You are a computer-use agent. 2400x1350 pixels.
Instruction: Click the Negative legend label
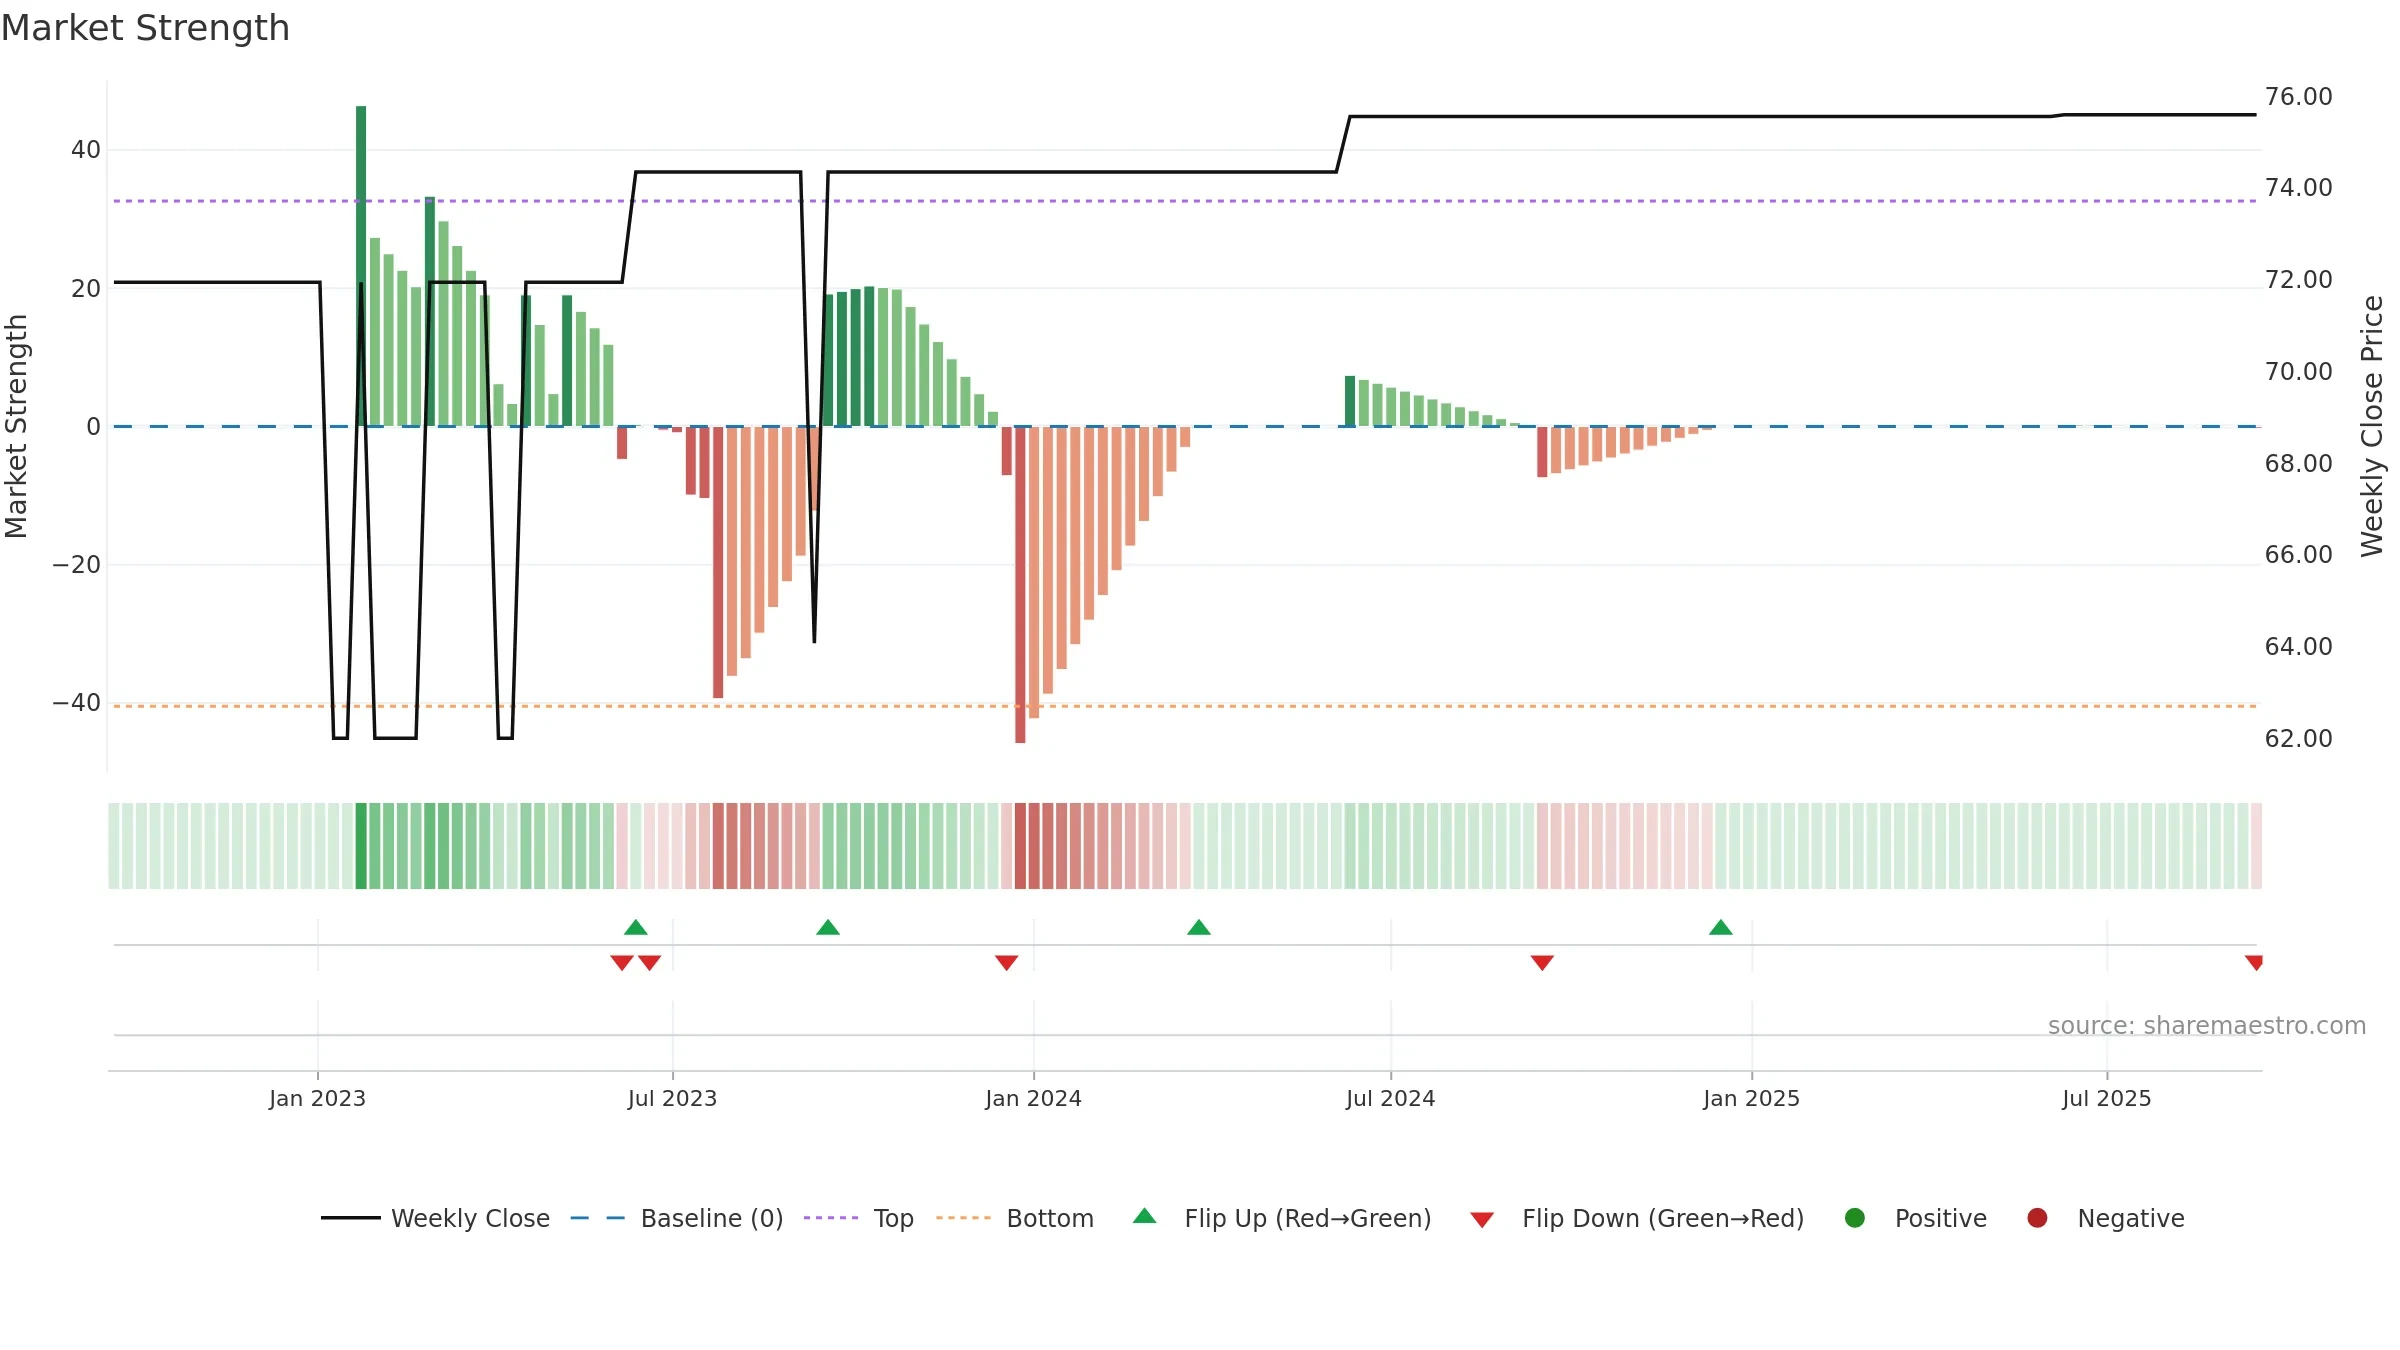(x=2131, y=1218)
